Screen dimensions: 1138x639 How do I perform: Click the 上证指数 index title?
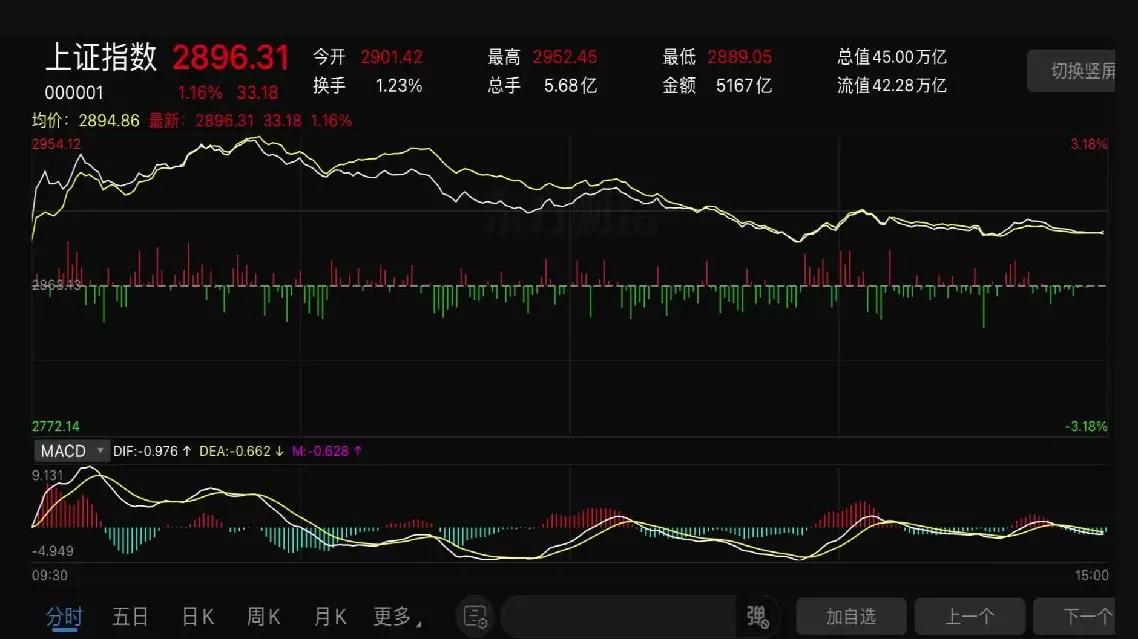[101, 57]
